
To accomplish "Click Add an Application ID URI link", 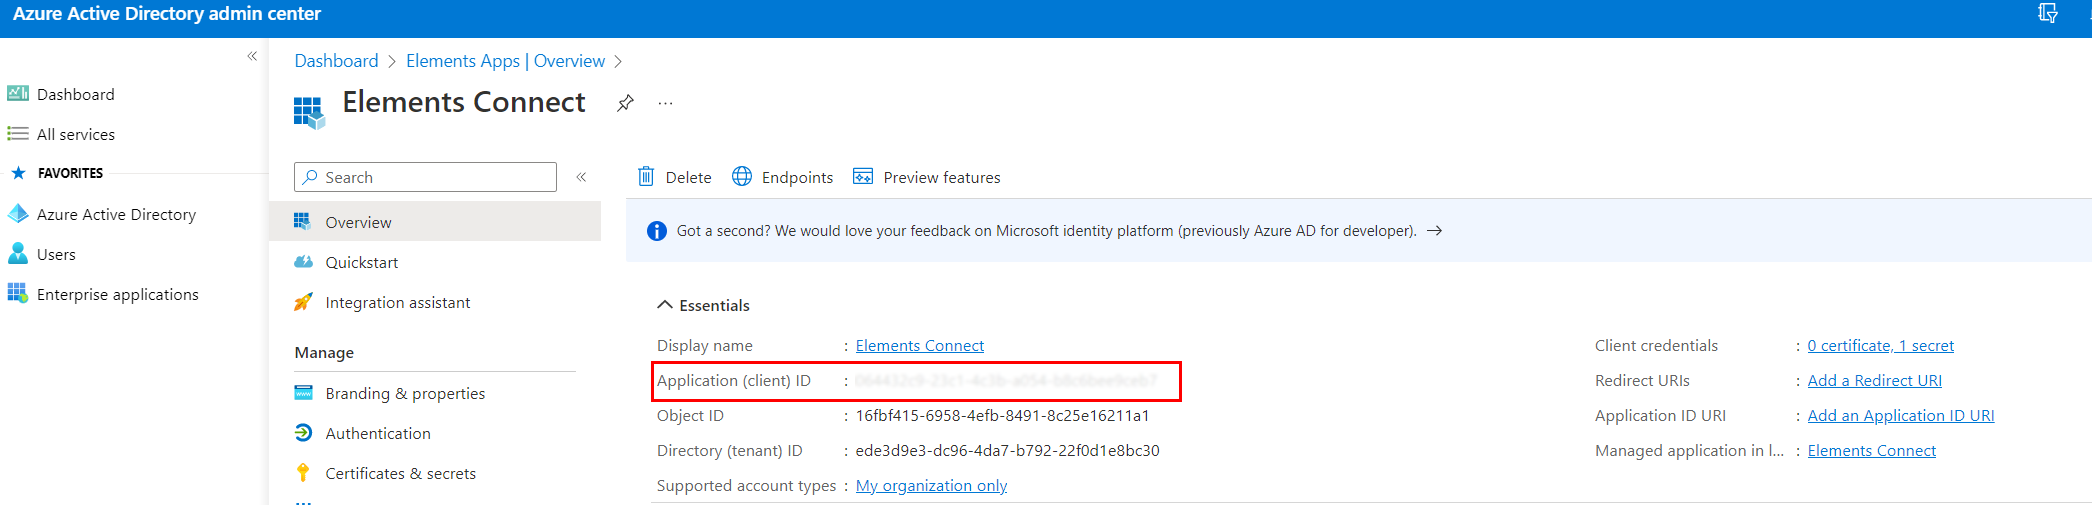I will tap(1900, 416).
